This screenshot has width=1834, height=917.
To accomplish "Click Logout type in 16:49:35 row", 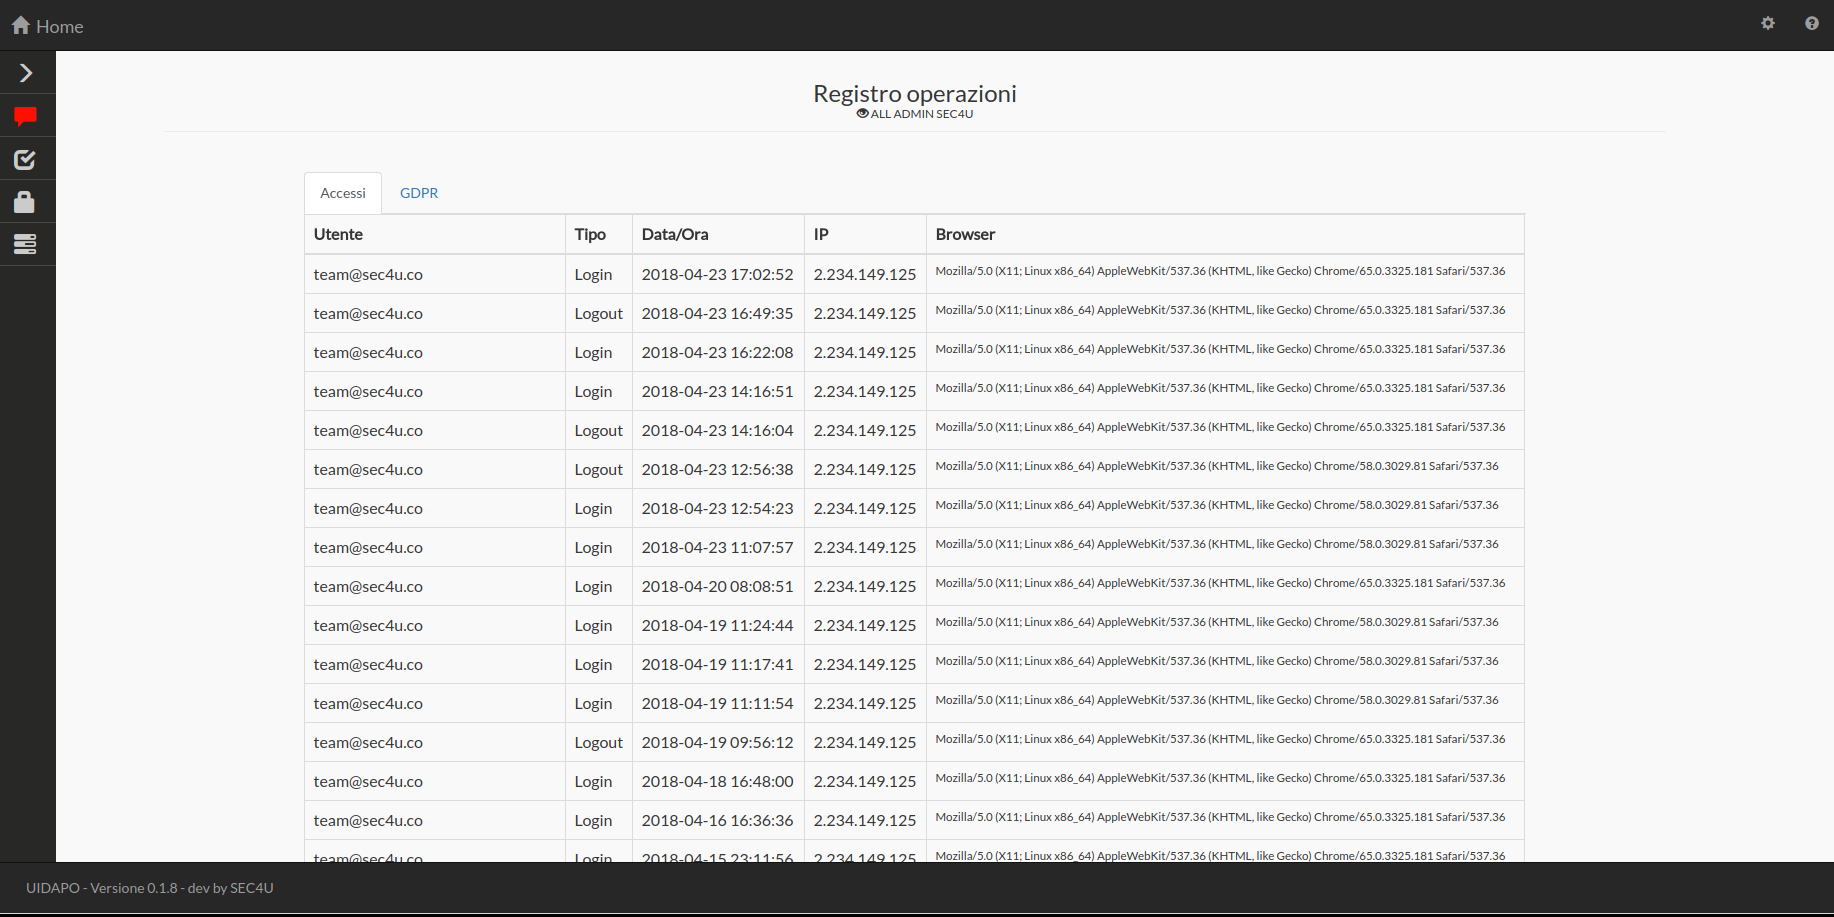I will pyautogui.click(x=598, y=313).
